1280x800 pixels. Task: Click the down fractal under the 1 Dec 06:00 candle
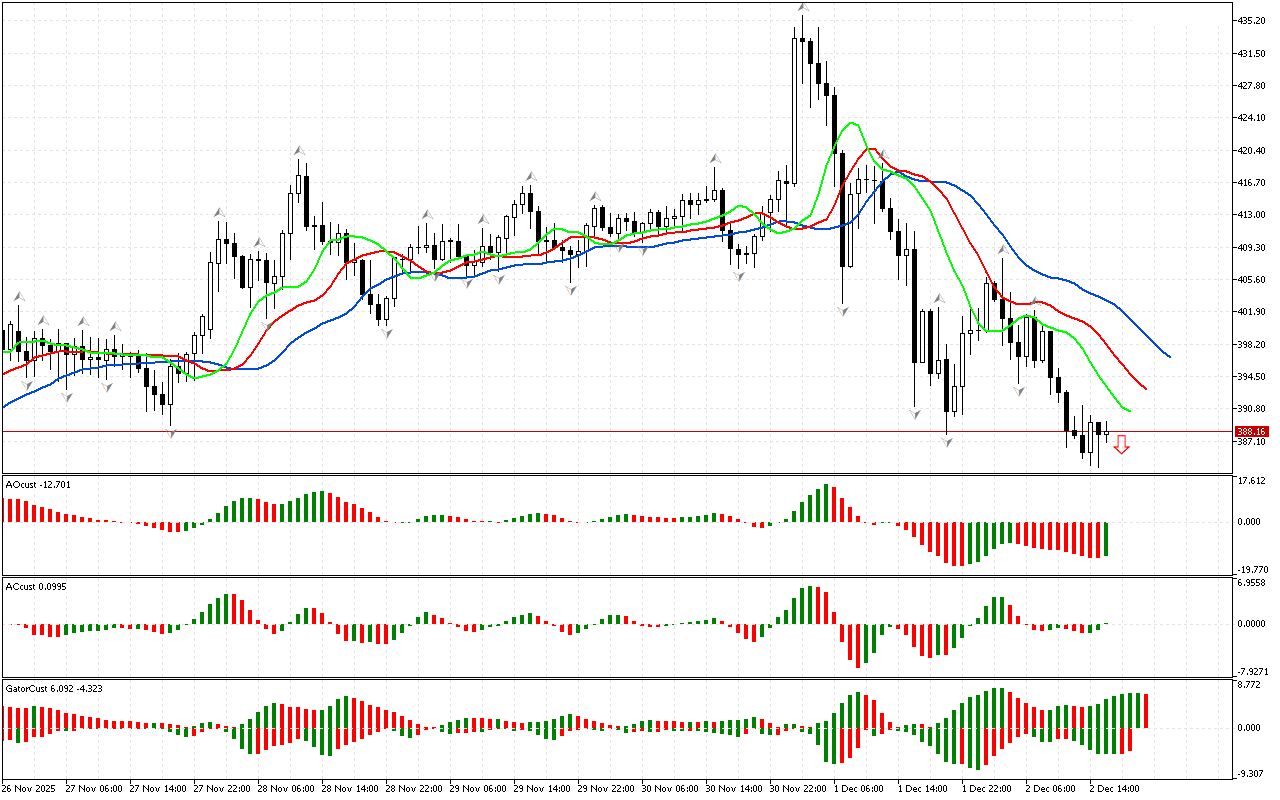tap(843, 312)
